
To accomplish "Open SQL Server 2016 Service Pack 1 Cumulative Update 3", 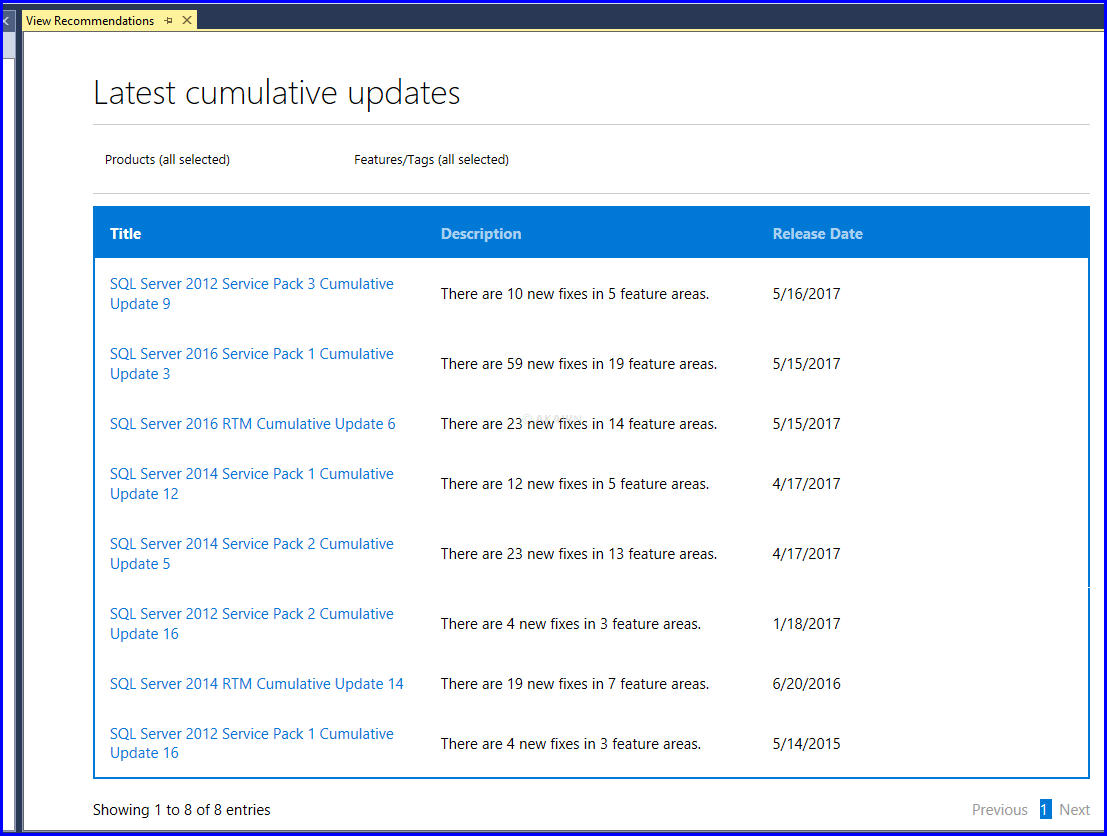I will pos(251,364).
